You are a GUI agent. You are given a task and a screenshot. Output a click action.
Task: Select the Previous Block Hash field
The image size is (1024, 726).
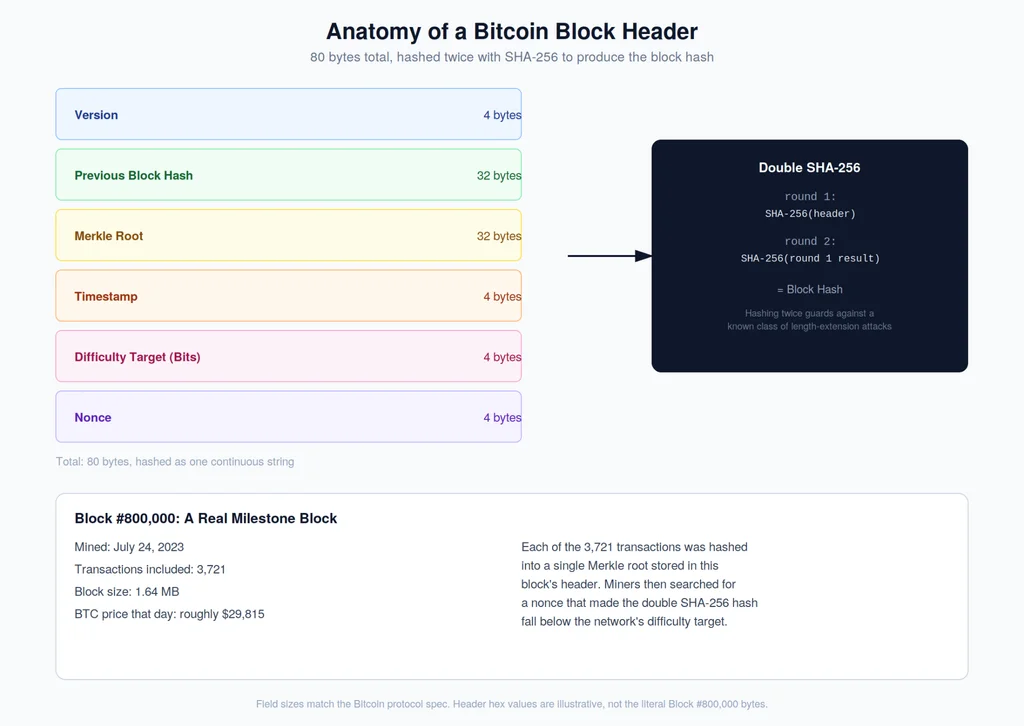pos(289,174)
